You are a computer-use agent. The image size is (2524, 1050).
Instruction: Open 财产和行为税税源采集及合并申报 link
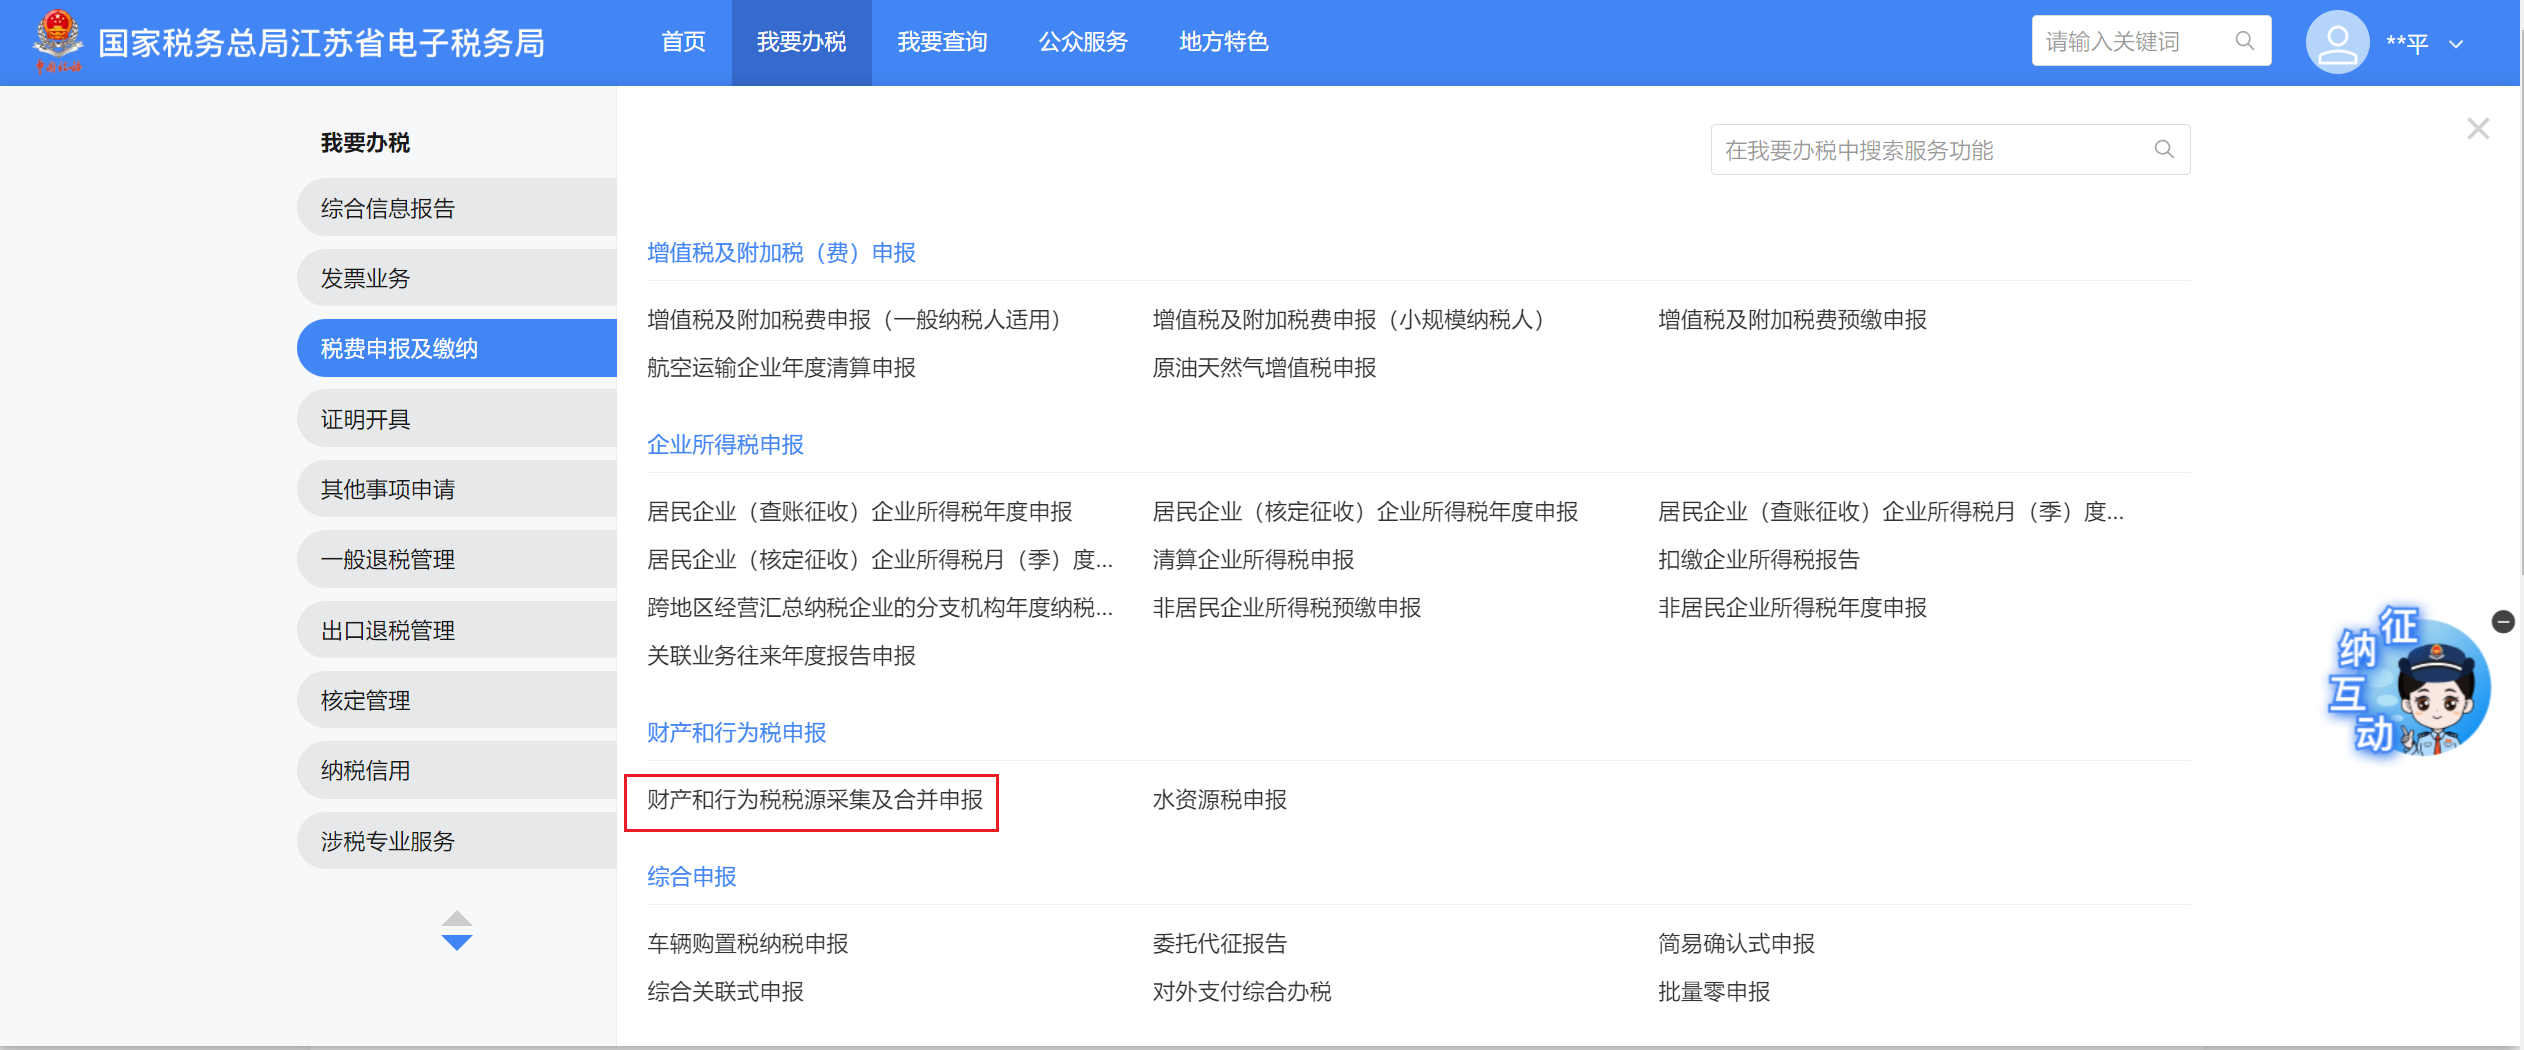(x=814, y=800)
